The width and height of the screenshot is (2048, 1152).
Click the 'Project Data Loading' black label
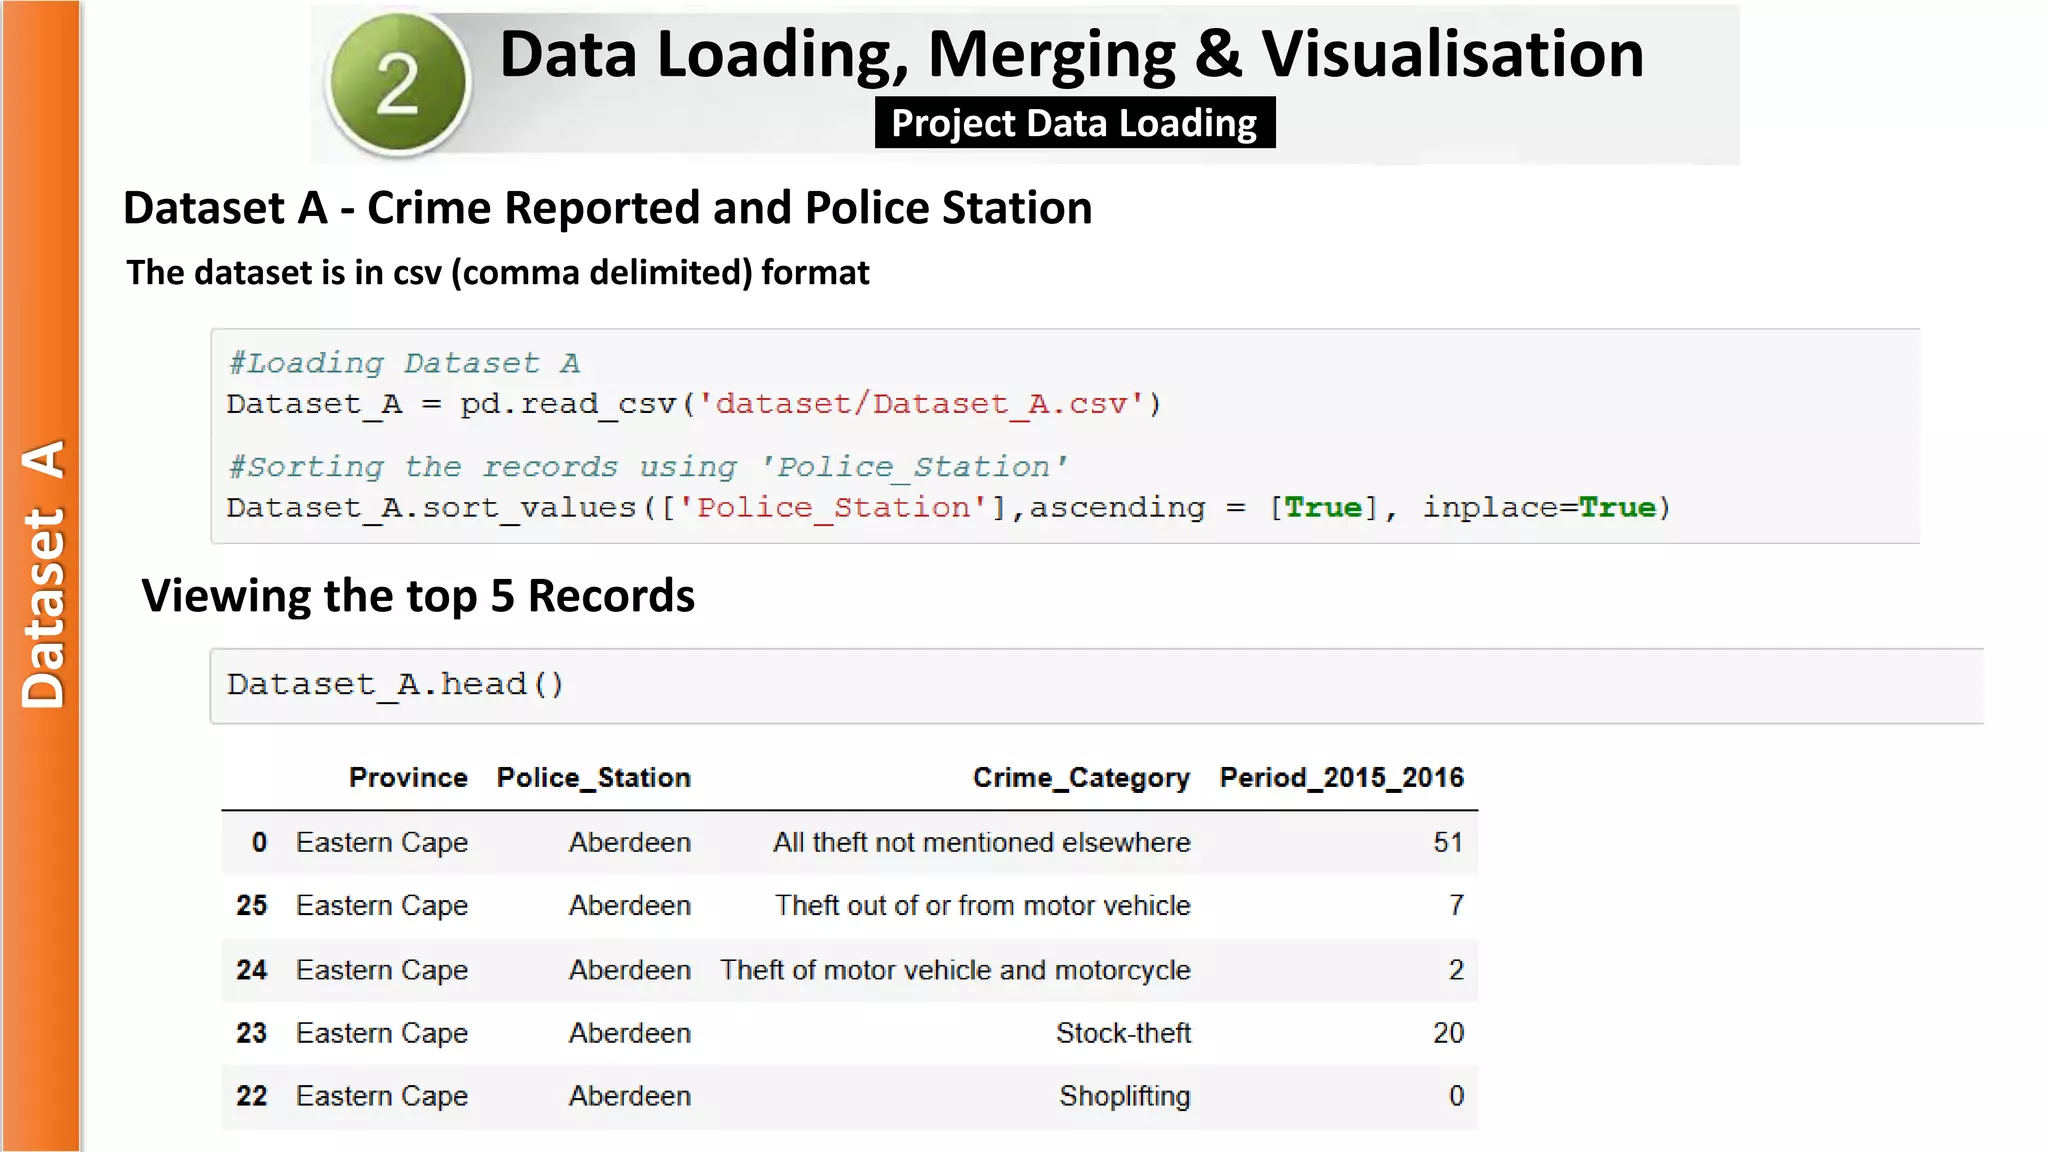click(x=1074, y=123)
